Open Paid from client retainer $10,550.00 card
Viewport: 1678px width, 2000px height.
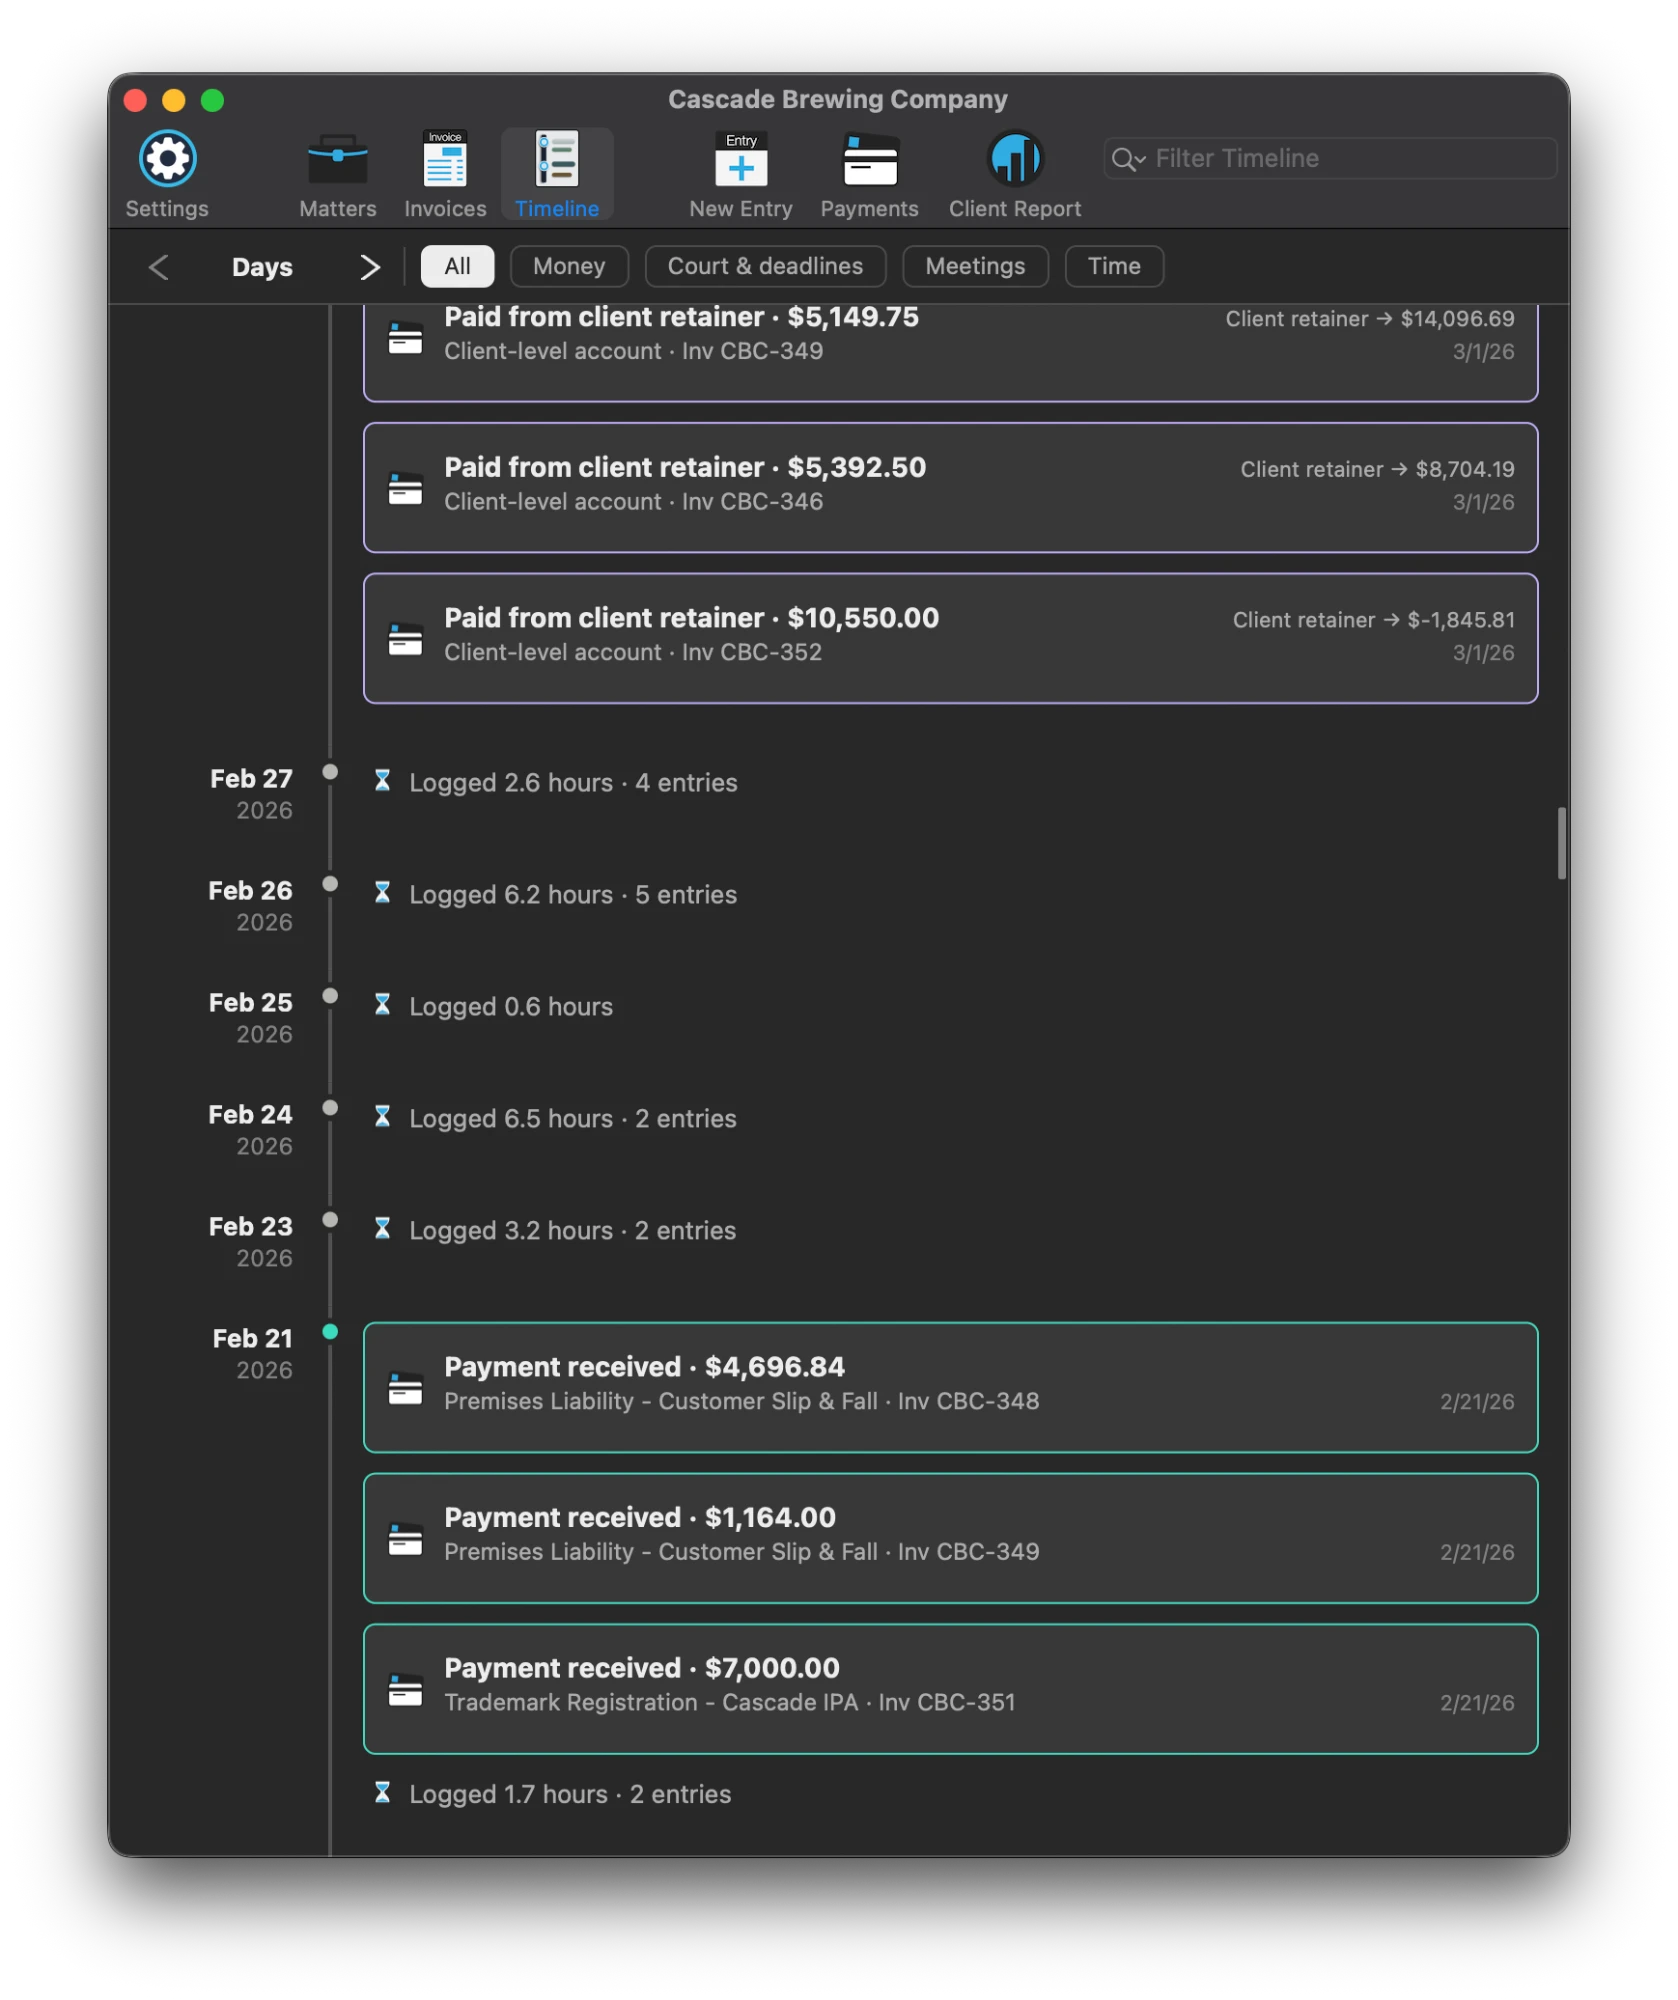pyautogui.click(x=950, y=639)
